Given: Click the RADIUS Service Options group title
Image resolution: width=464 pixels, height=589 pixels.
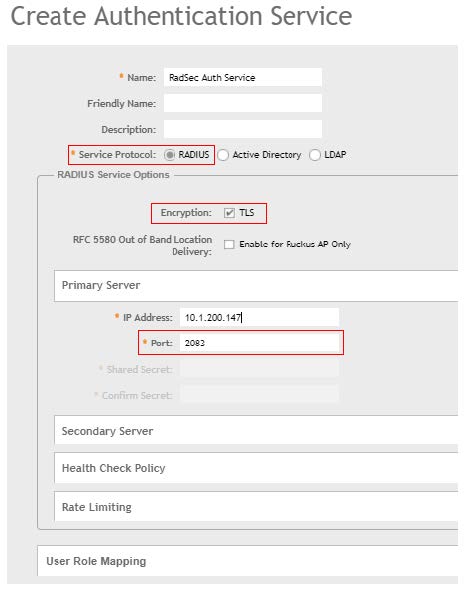Looking at the screenshot, I should pyautogui.click(x=113, y=175).
